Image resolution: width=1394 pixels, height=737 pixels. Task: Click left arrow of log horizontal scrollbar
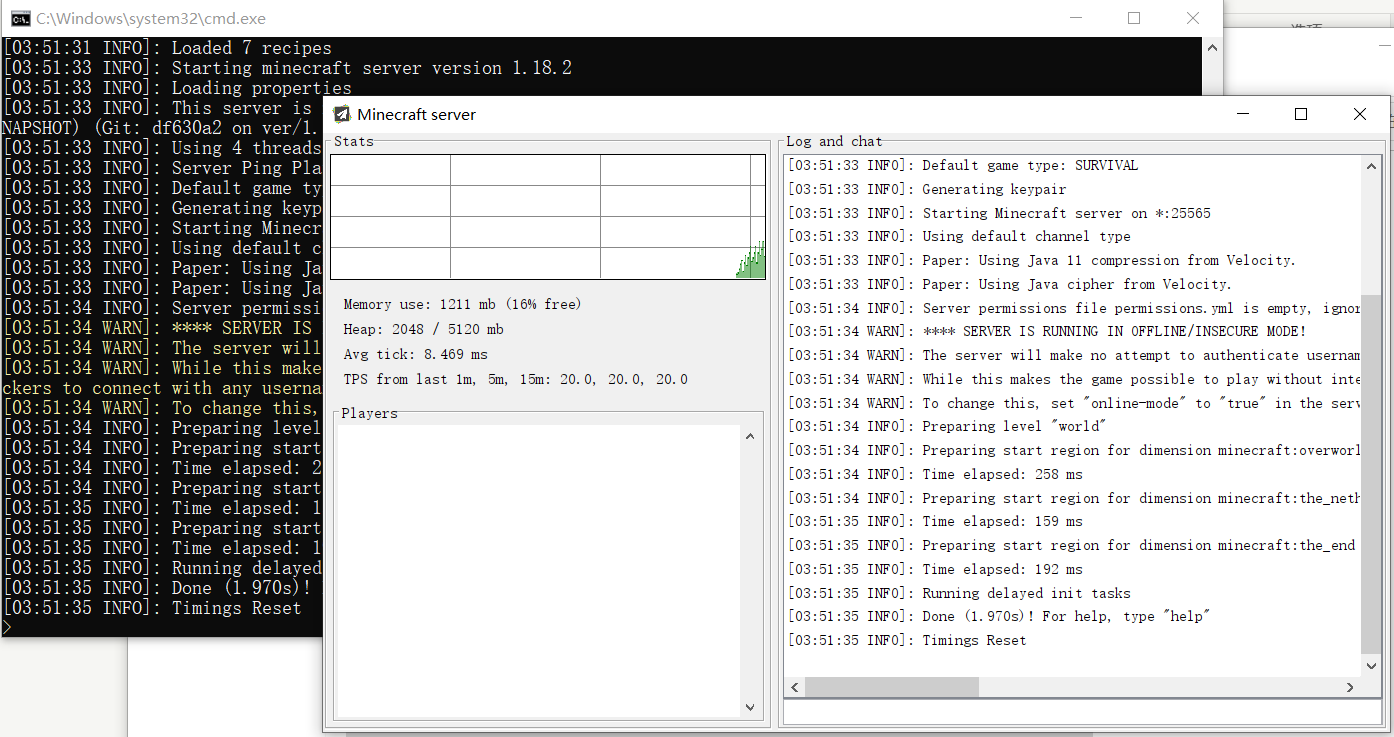796,688
